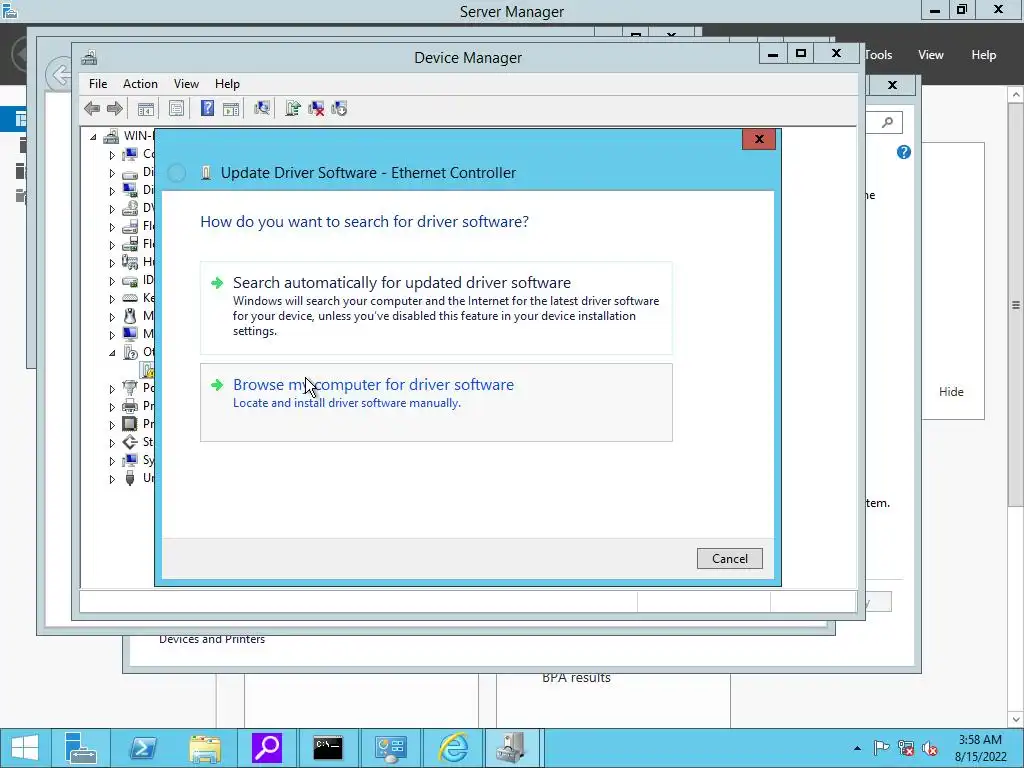
Task: Click the Server Manager vertical scrollbar
Action: [x=1016, y=305]
